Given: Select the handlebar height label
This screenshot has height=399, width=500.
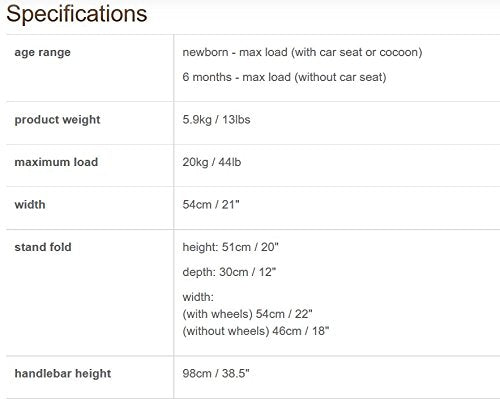Looking at the screenshot, I should tap(63, 373).
